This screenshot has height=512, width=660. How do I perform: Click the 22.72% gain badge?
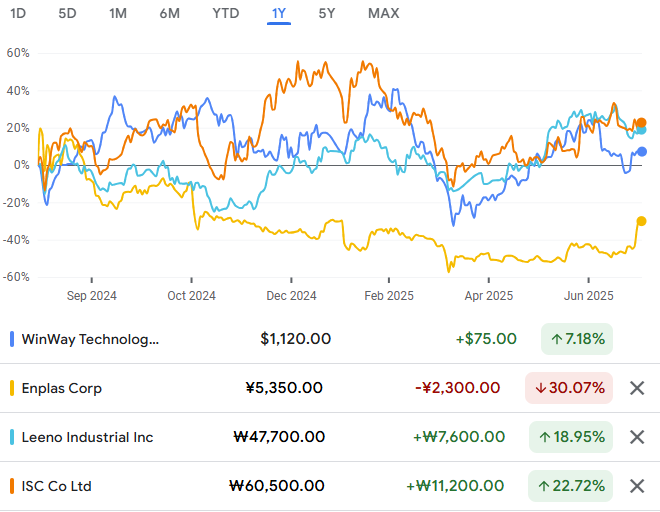pyautogui.click(x=570, y=486)
